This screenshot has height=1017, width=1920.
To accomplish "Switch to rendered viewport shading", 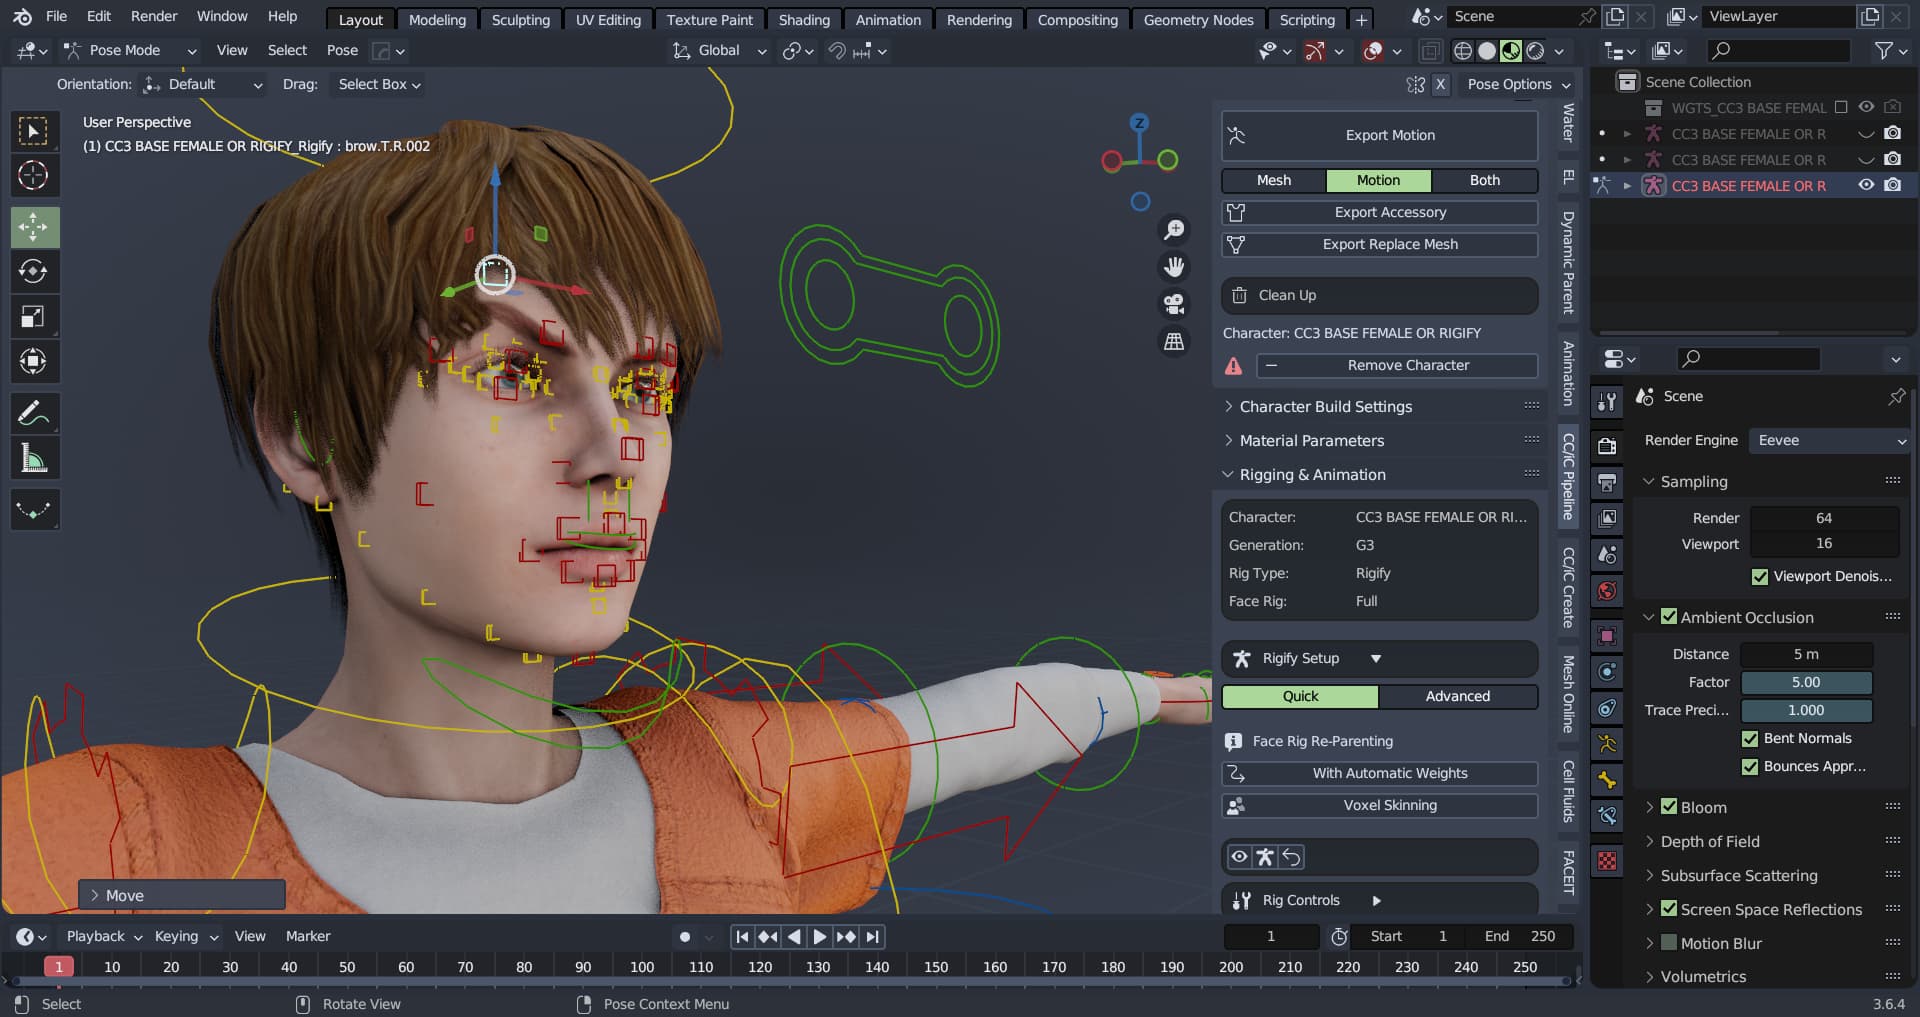I will pyautogui.click(x=1535, y=51).
